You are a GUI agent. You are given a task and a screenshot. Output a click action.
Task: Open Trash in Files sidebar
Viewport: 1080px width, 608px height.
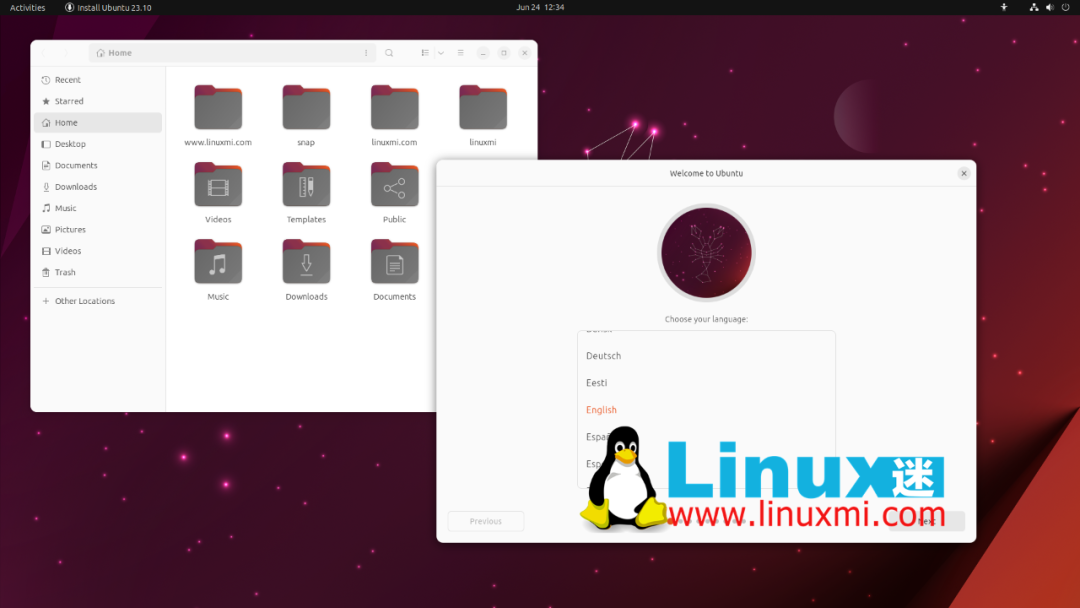tap(98, 272)
